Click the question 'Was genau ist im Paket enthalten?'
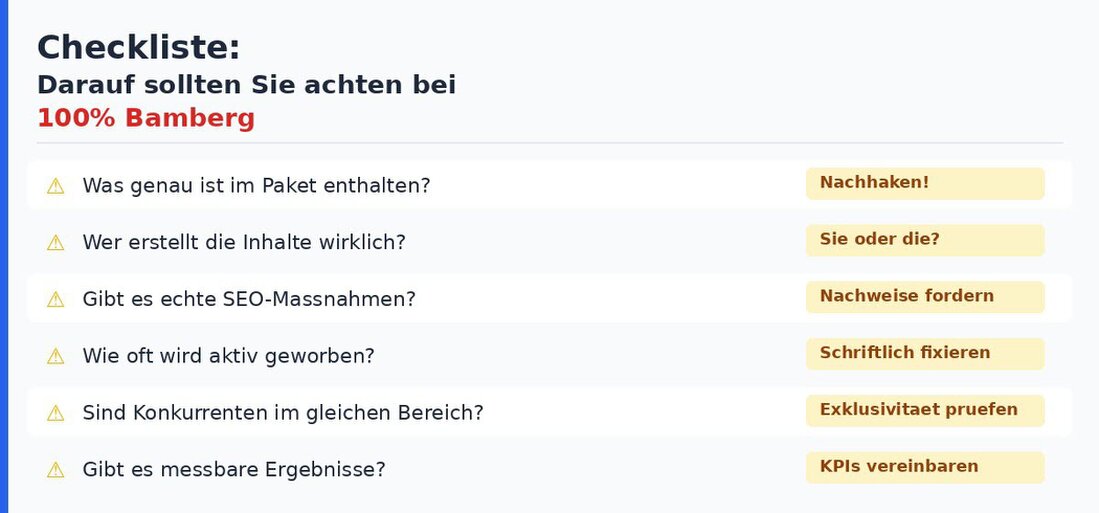The height and width of the screenshot is (513, 1099). (256, 186)
